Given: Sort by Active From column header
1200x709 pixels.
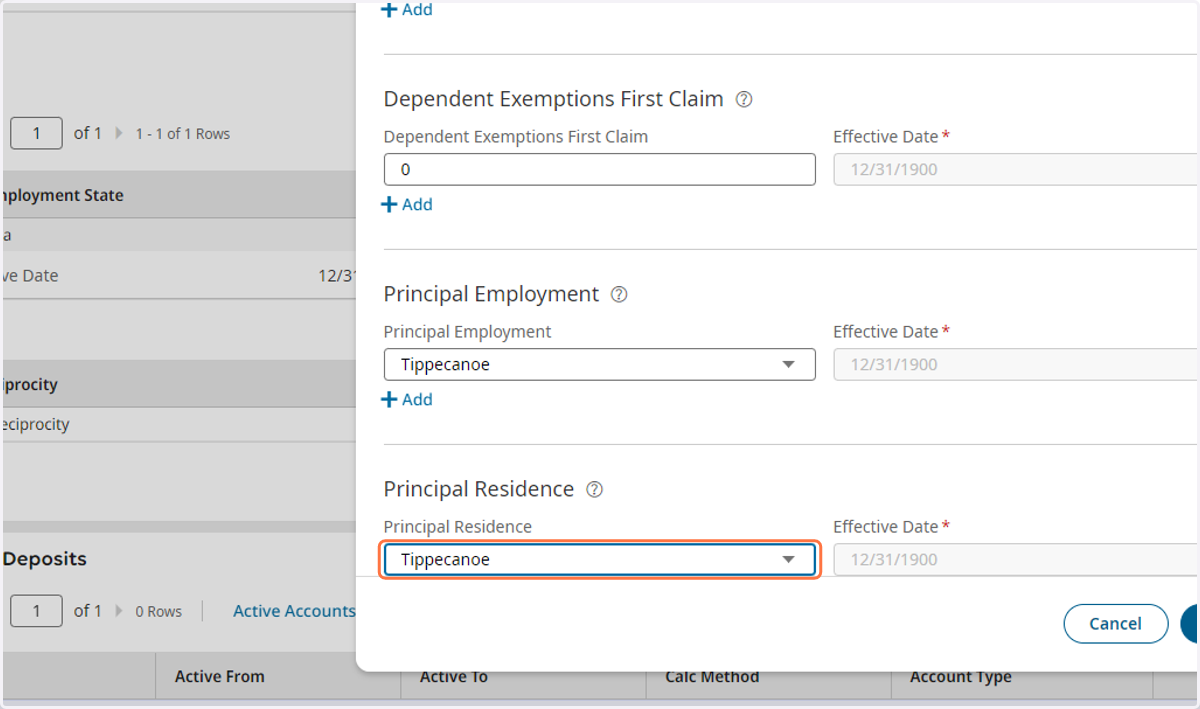Looking at the screenshot, I should [x=220, y=677].
